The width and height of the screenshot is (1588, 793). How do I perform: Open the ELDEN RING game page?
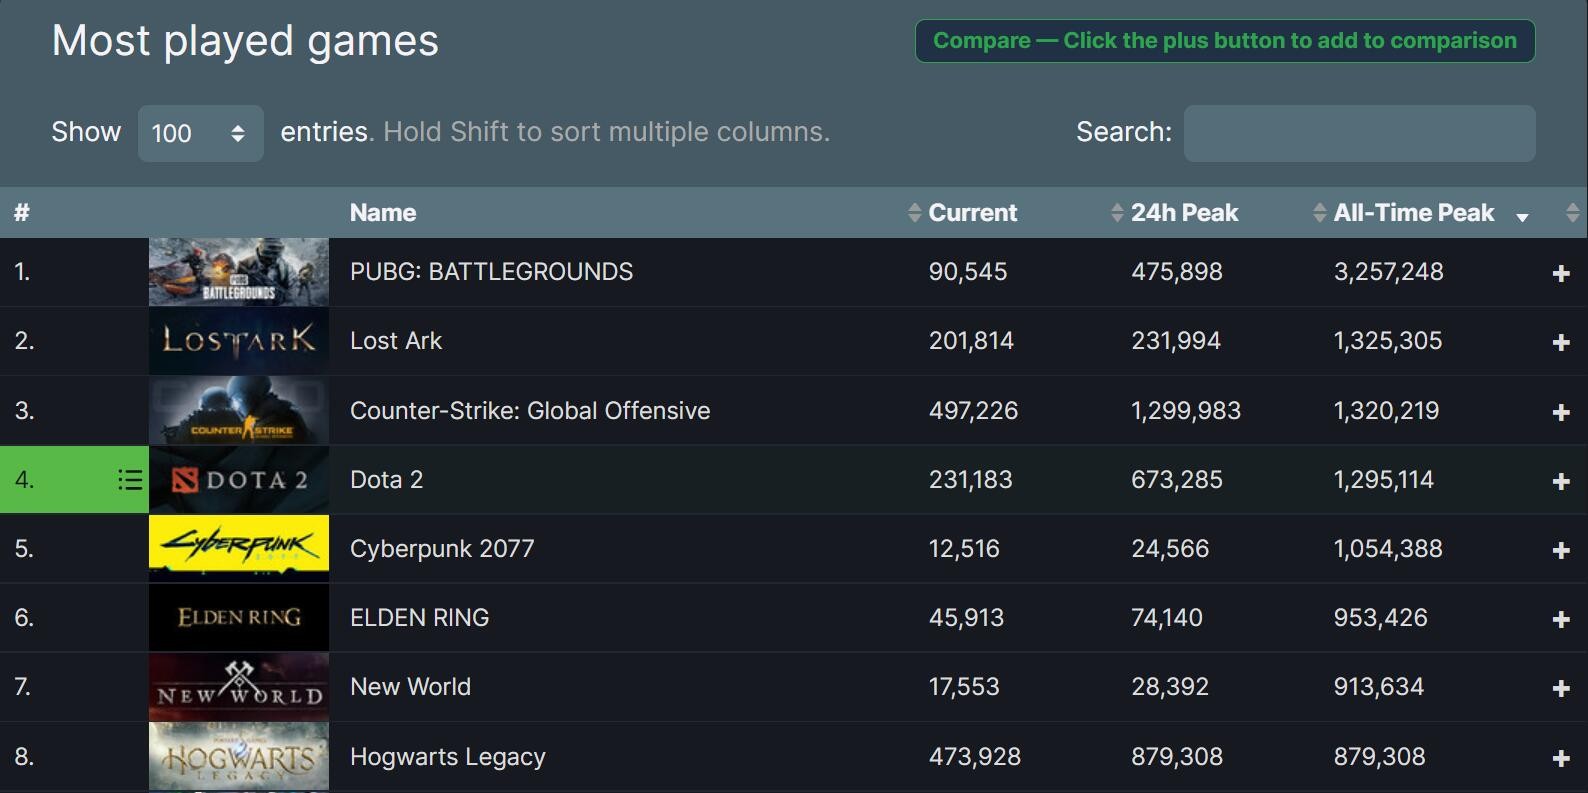coord(419,618)
